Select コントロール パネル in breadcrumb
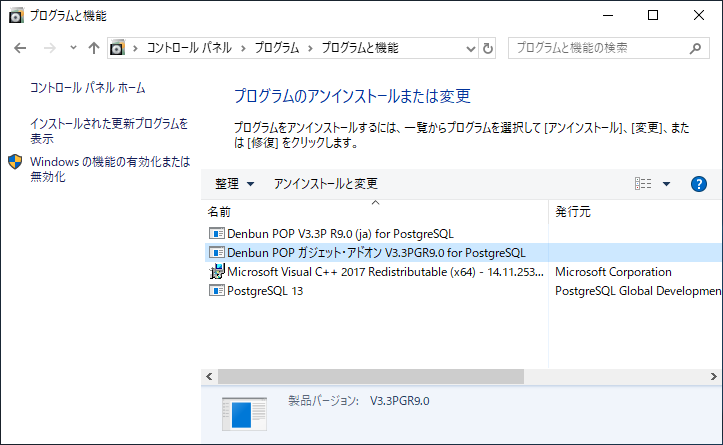 point(189,48)
